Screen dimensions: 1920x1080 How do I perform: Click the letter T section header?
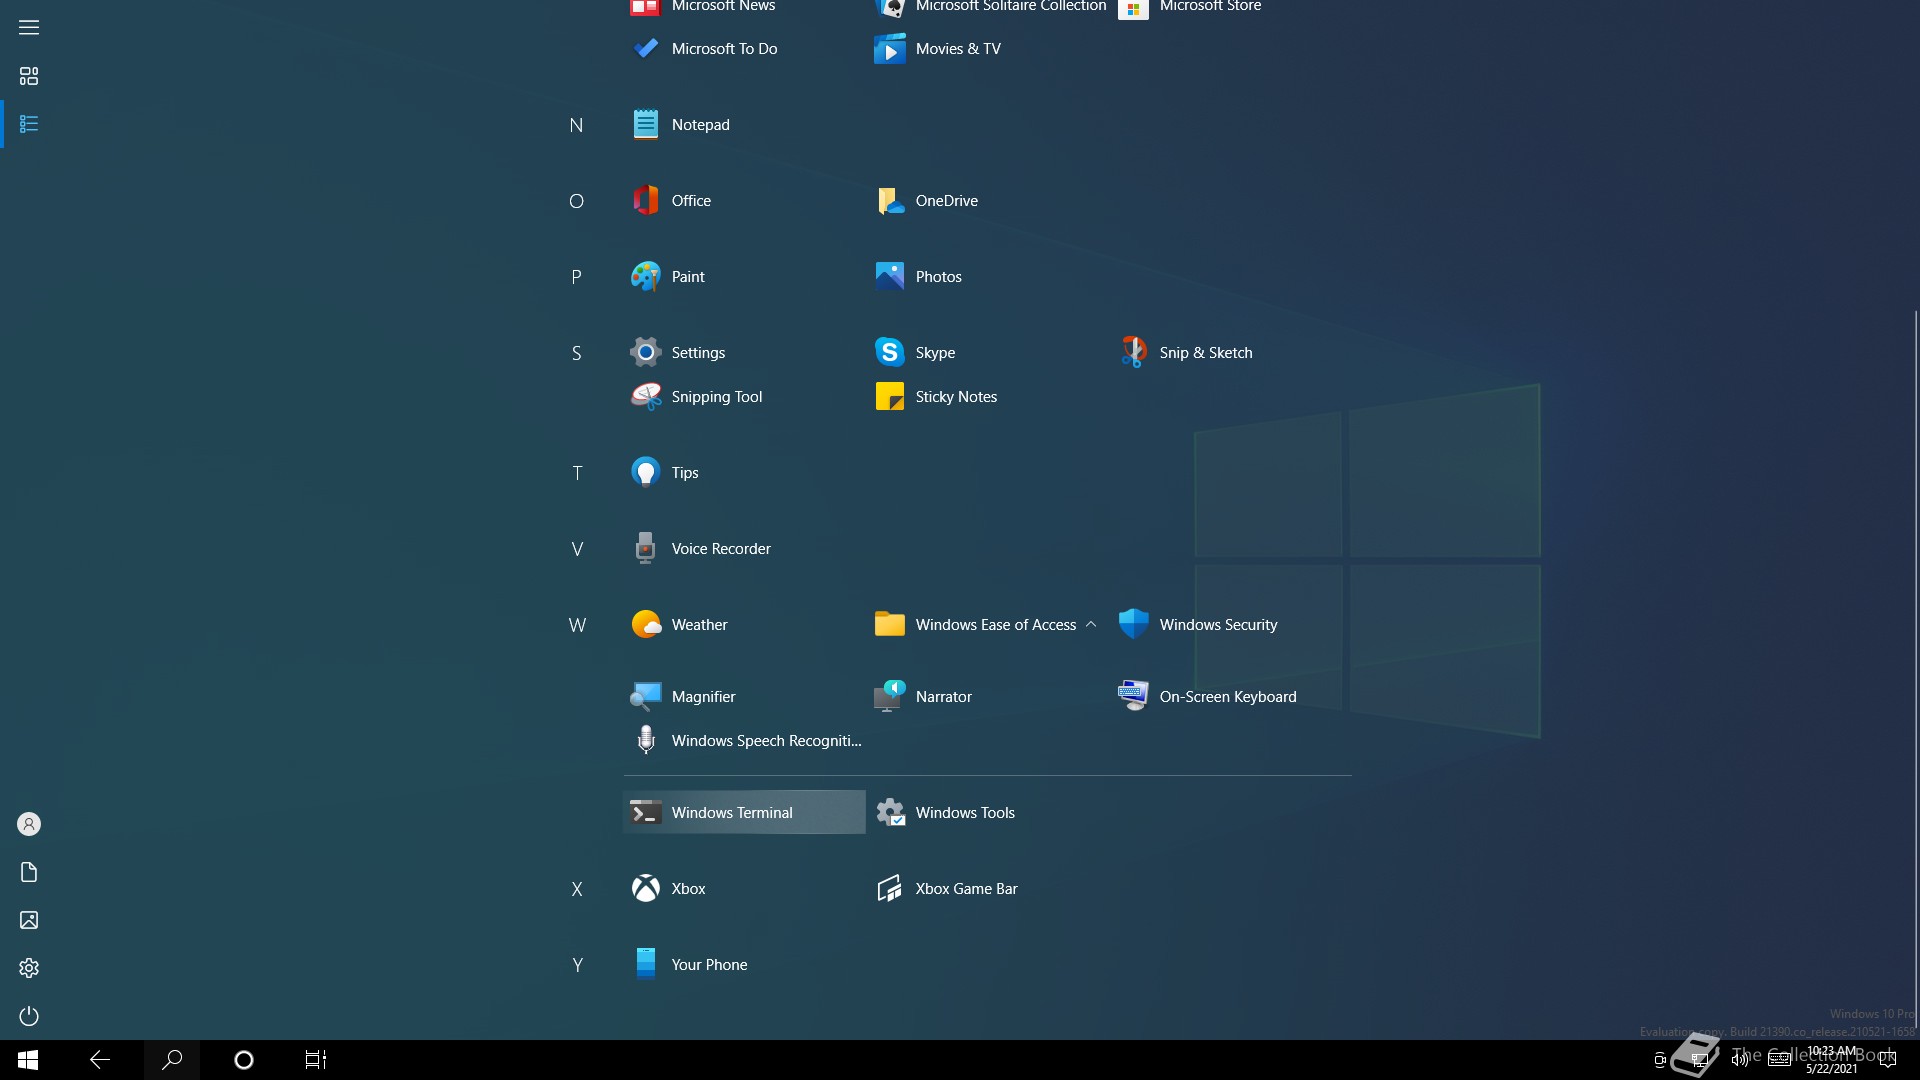point(577,473)
